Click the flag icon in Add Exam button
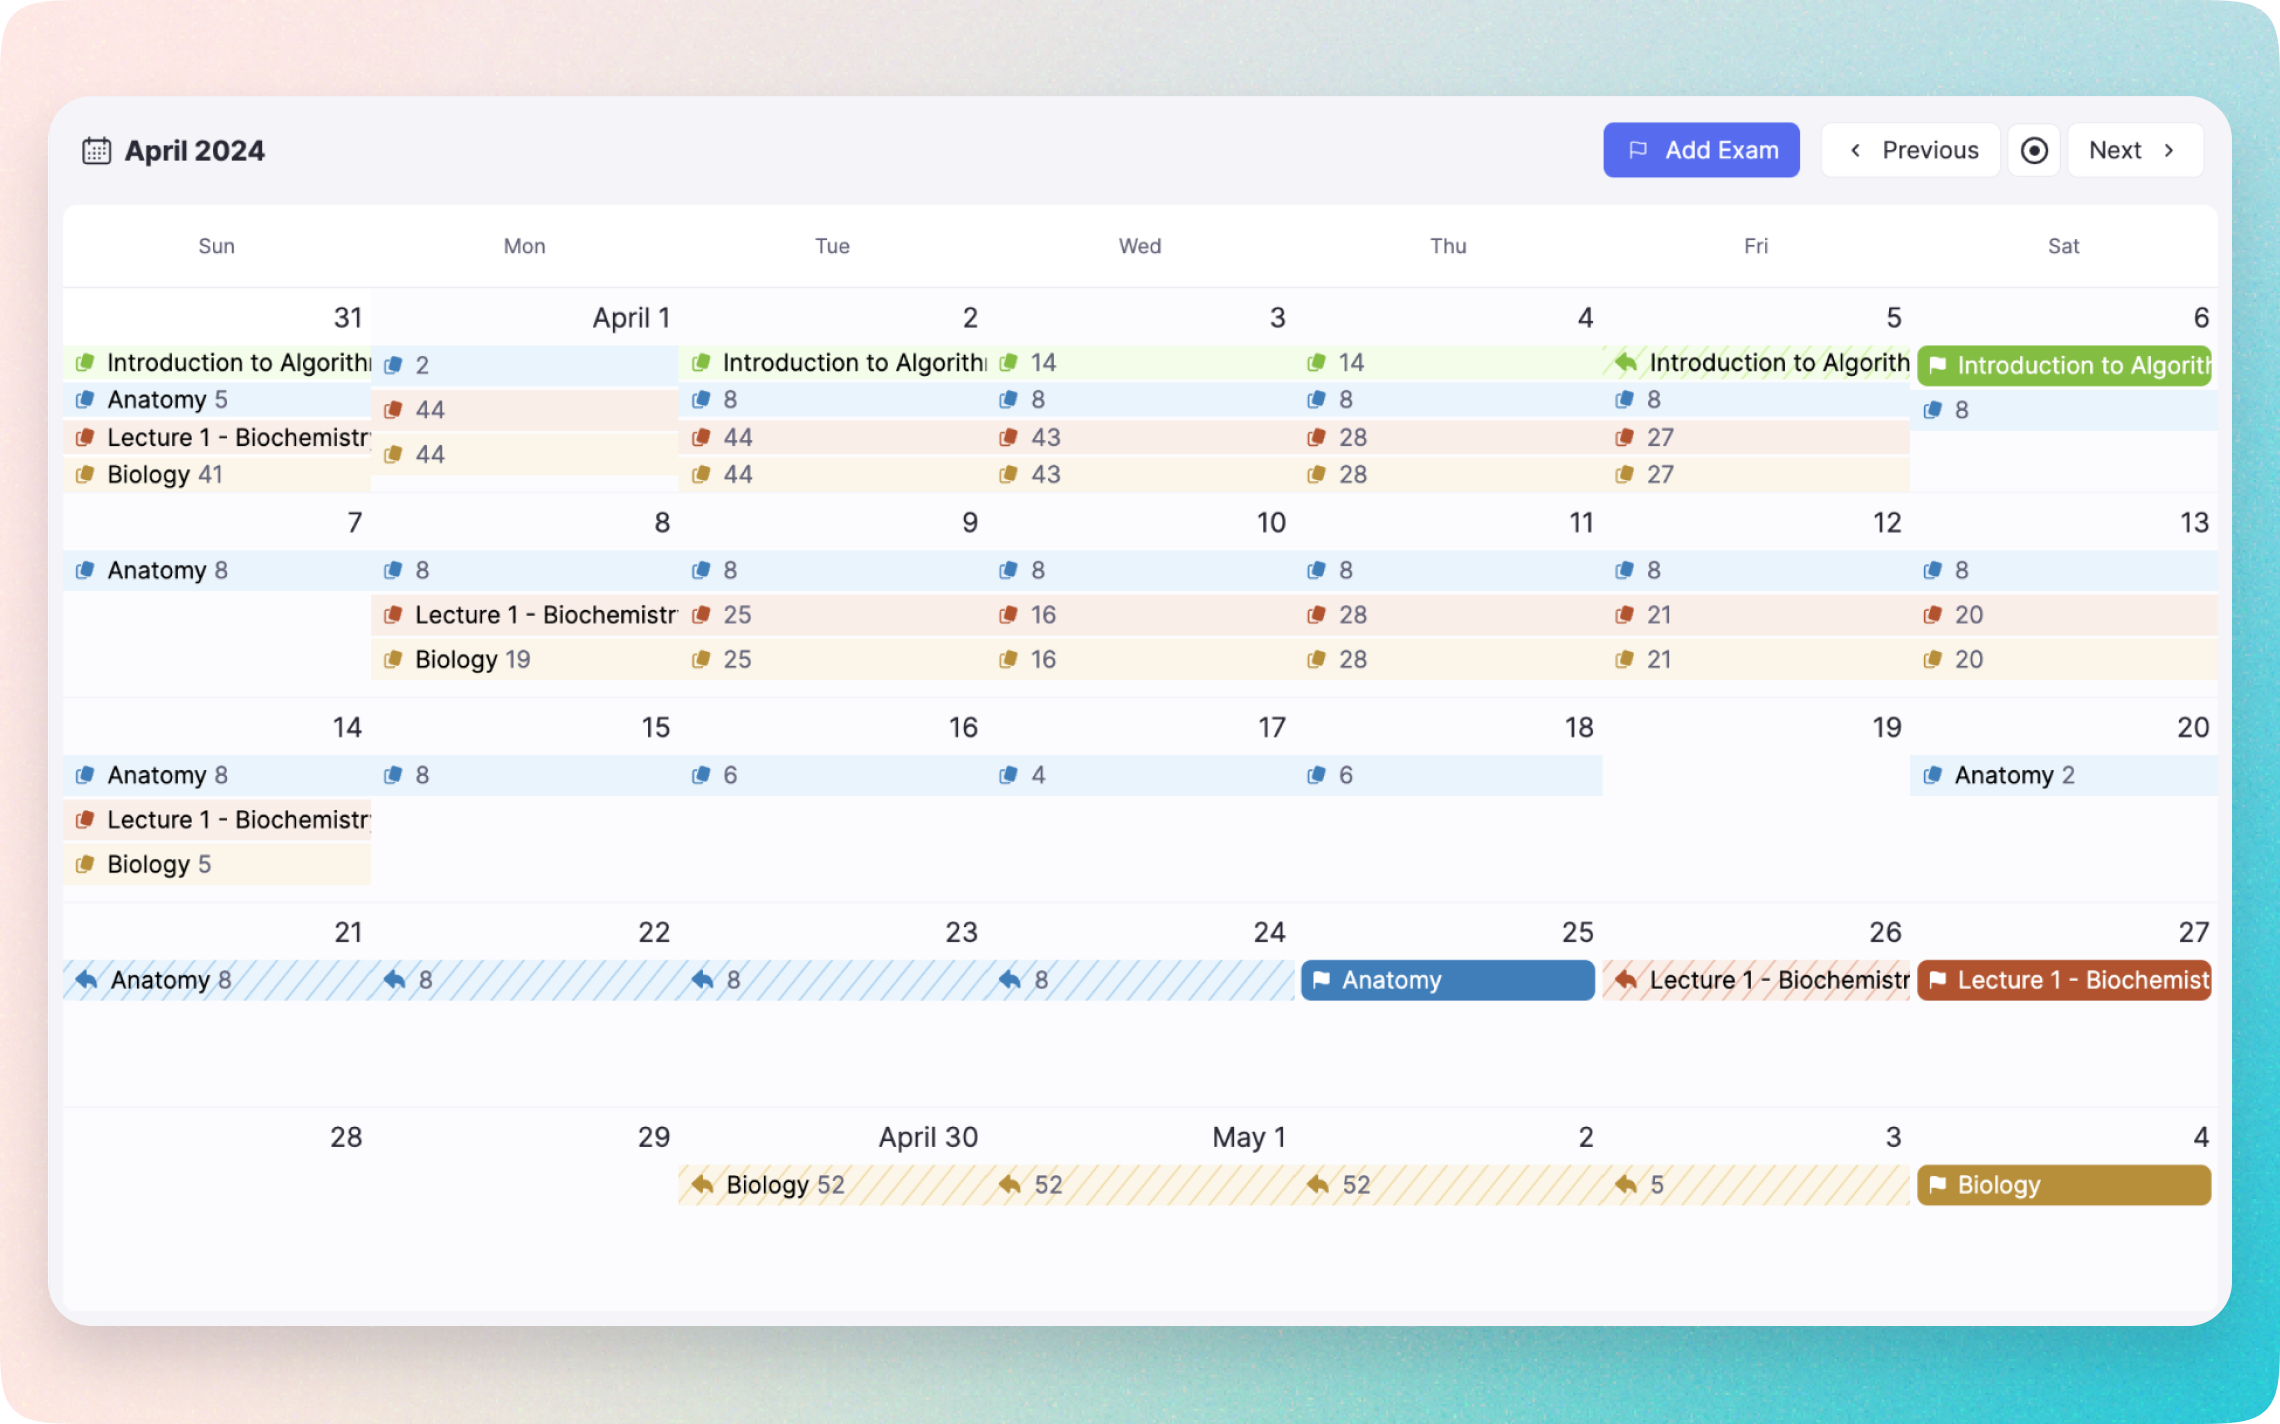This screenshot has height=1424, width=2280. (x=1638, y=149)
